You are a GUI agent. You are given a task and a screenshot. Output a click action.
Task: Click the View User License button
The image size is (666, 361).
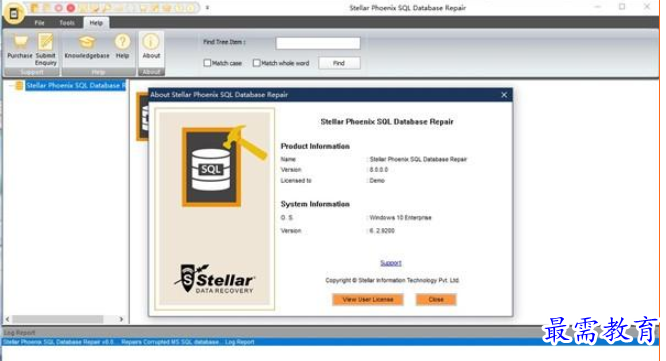point(368,299)
